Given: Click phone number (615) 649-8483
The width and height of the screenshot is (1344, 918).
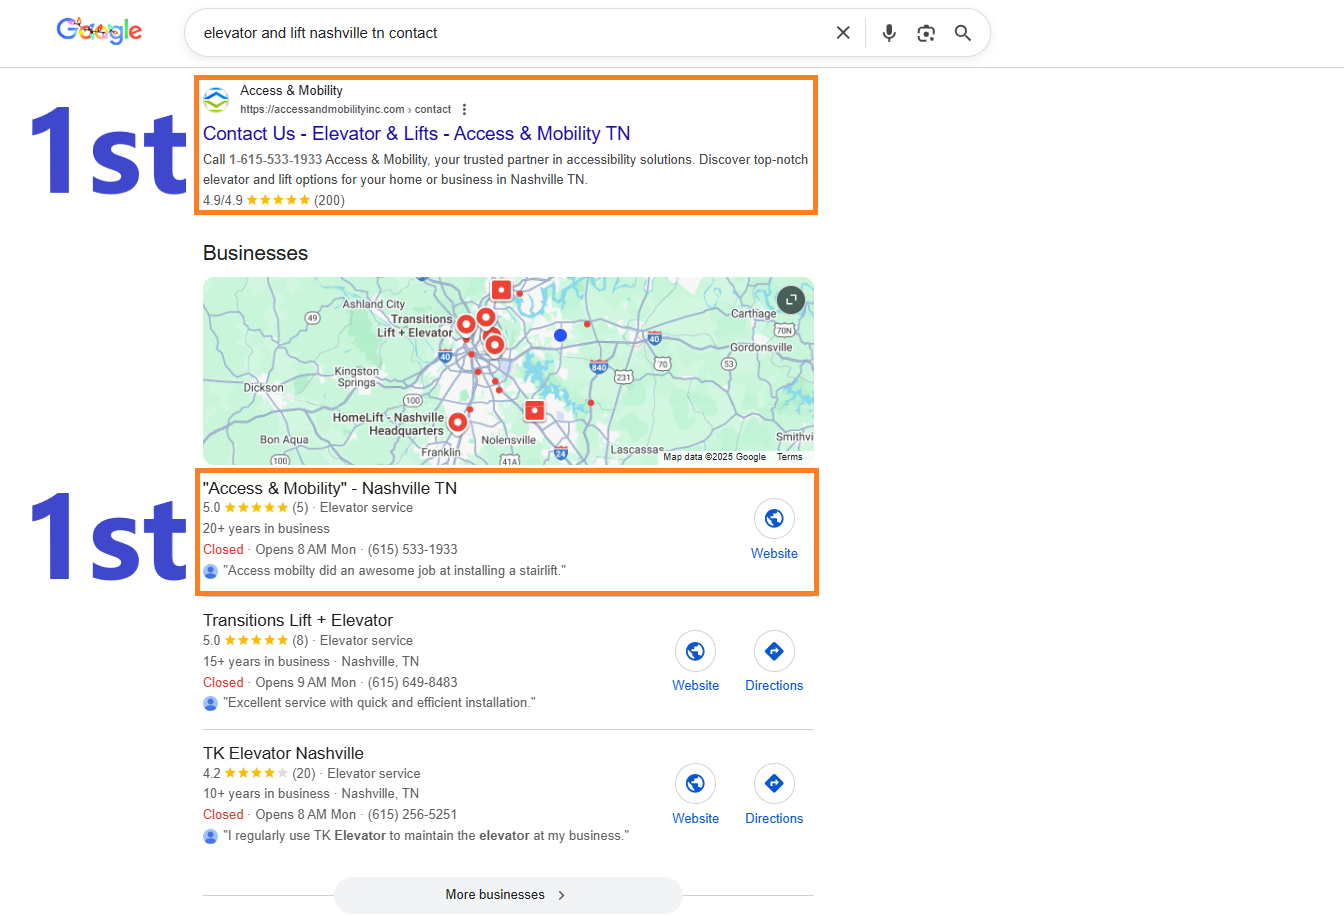Looking at the screenshot, I should tap(412, 682).
